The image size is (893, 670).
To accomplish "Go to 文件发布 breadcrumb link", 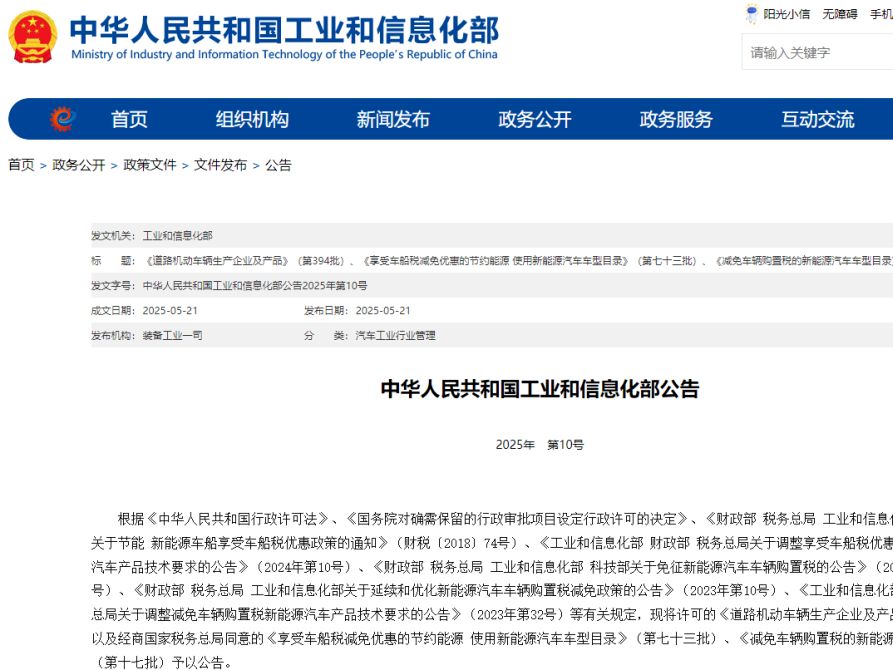I will [220, 165].
